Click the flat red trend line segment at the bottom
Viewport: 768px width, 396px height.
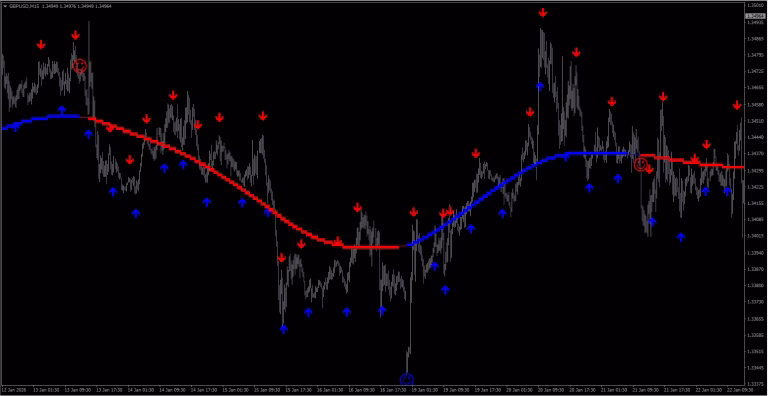pyautogui.click(x=375, y=247)
